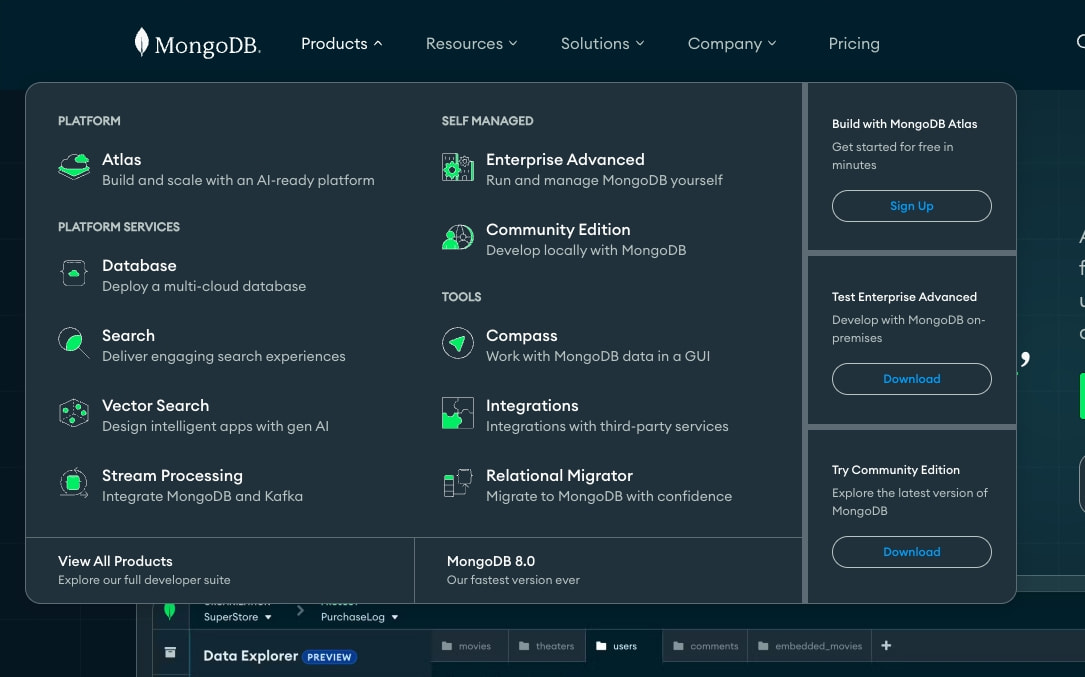Viewport: 1085px width, 677px height.
Task: Open the Pricing page
Action: coord(854,44)
